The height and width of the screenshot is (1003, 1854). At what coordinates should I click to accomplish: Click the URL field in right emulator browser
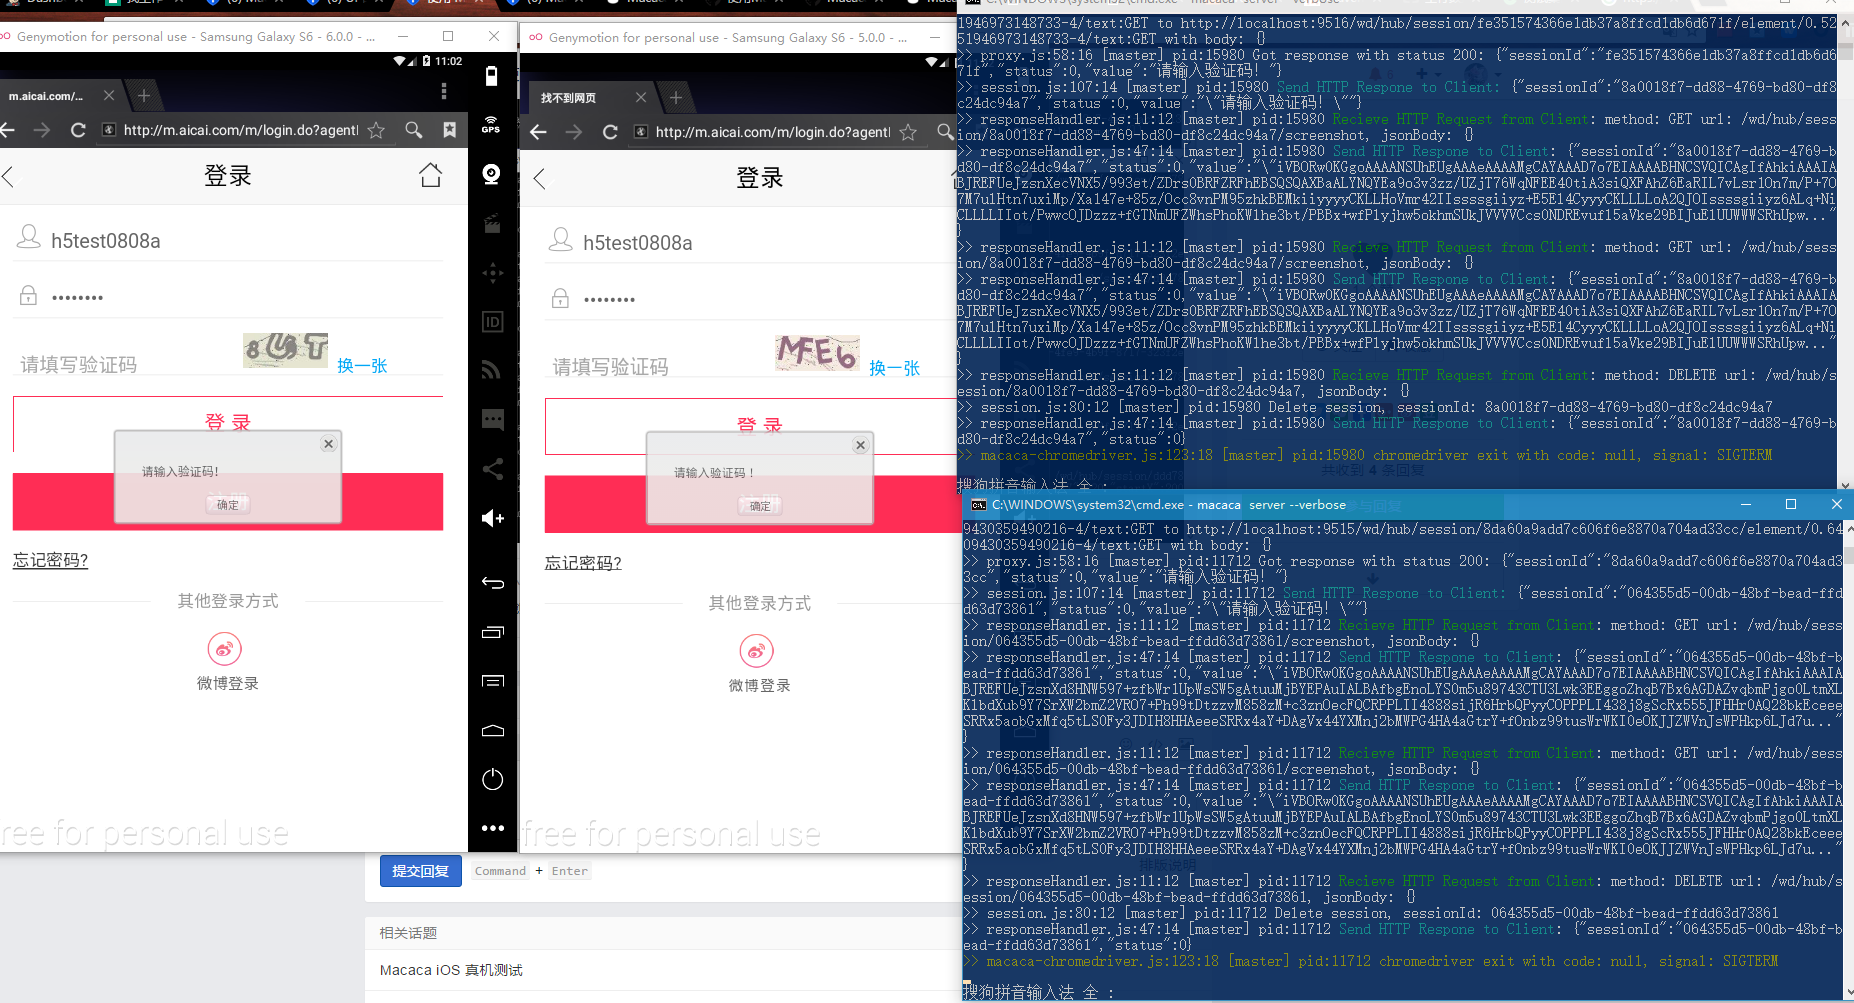[x=772, y=132]
